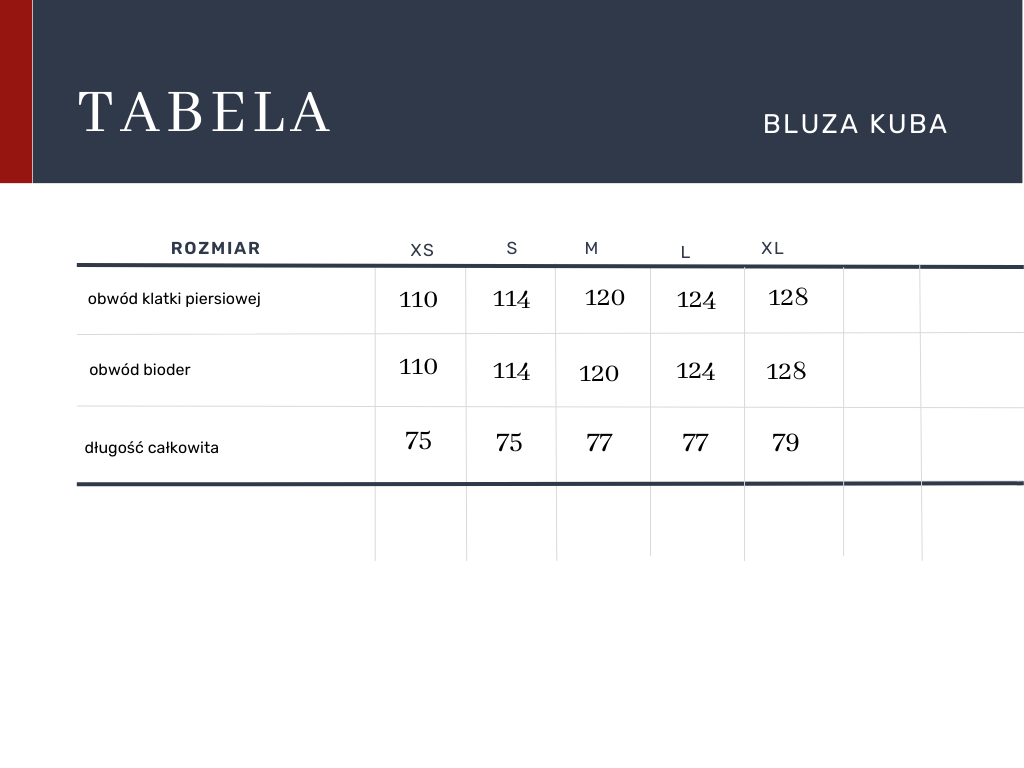The image size is (1024, 768).
Task: Select the XL total length value 79
Action: [786, 442]
